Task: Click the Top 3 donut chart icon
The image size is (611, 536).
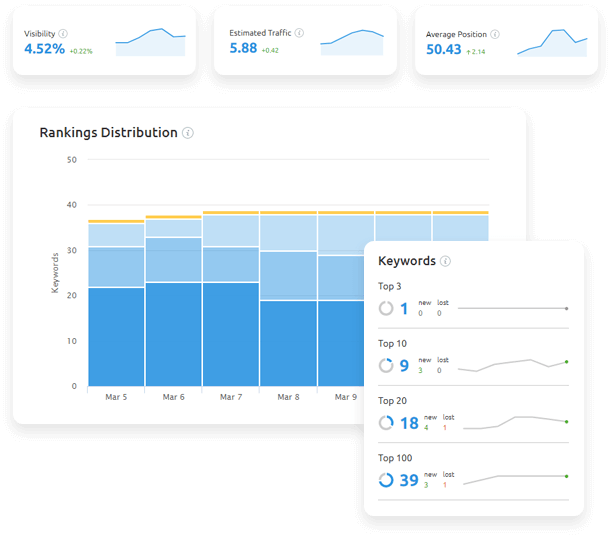Action: tap(386, 309)
